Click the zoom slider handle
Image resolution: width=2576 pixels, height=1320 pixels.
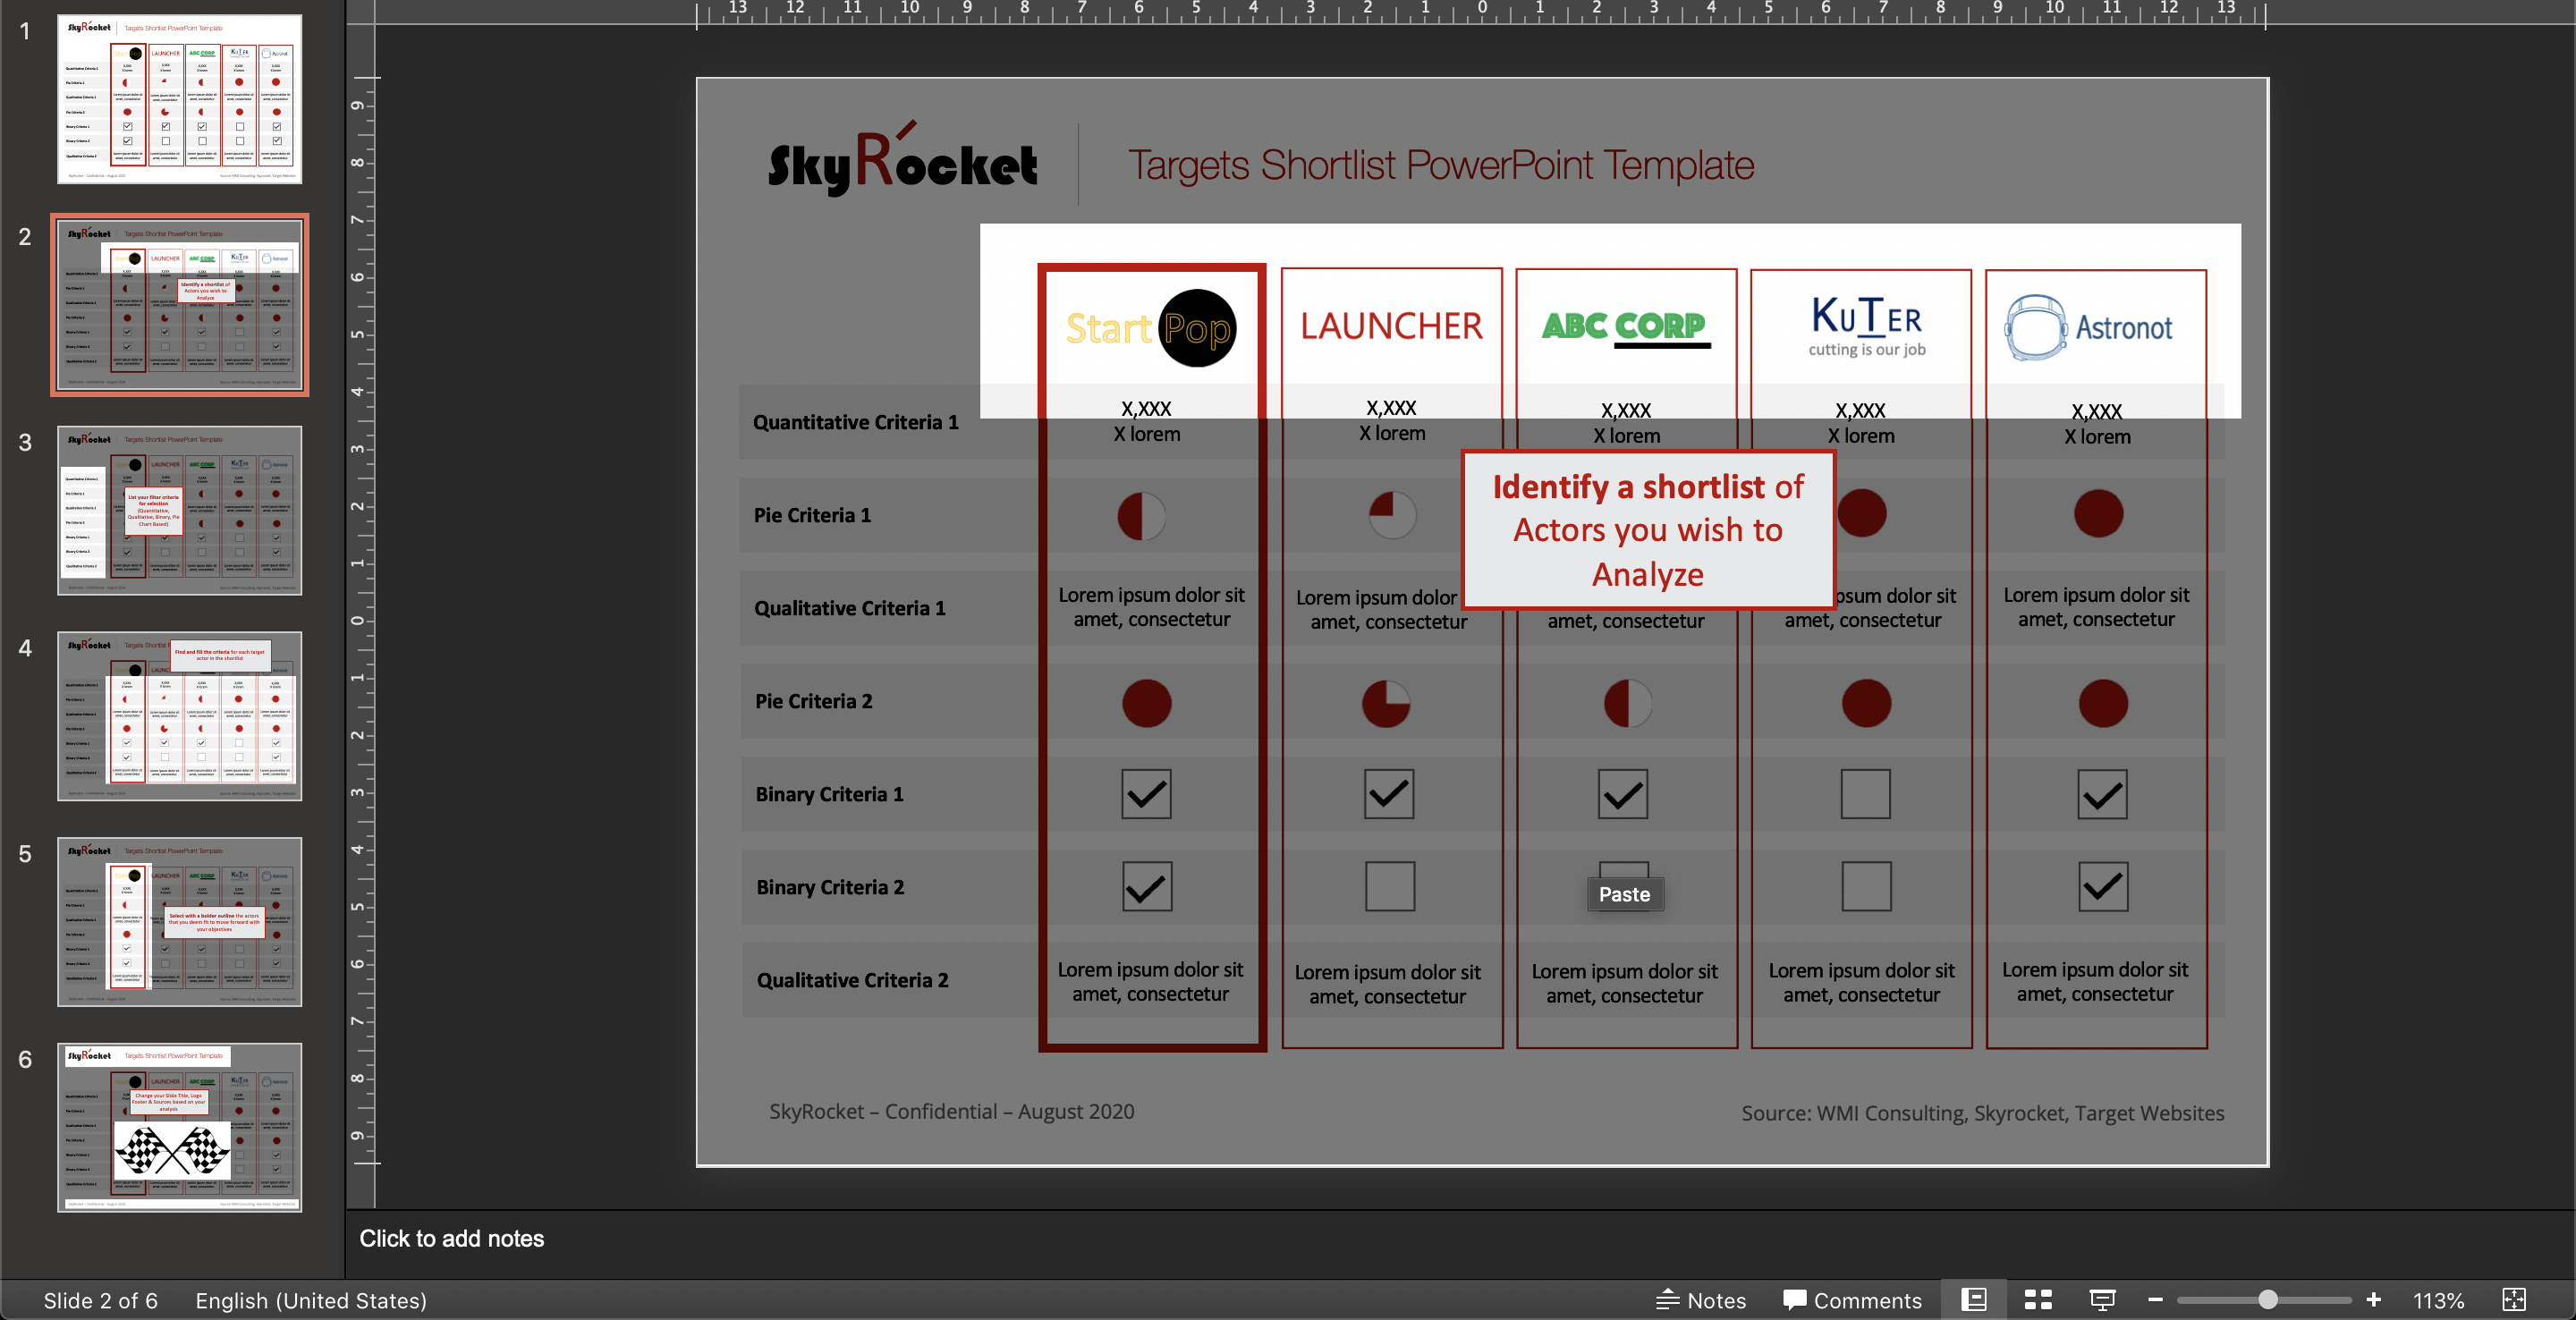click(x=2268, y=1300)
